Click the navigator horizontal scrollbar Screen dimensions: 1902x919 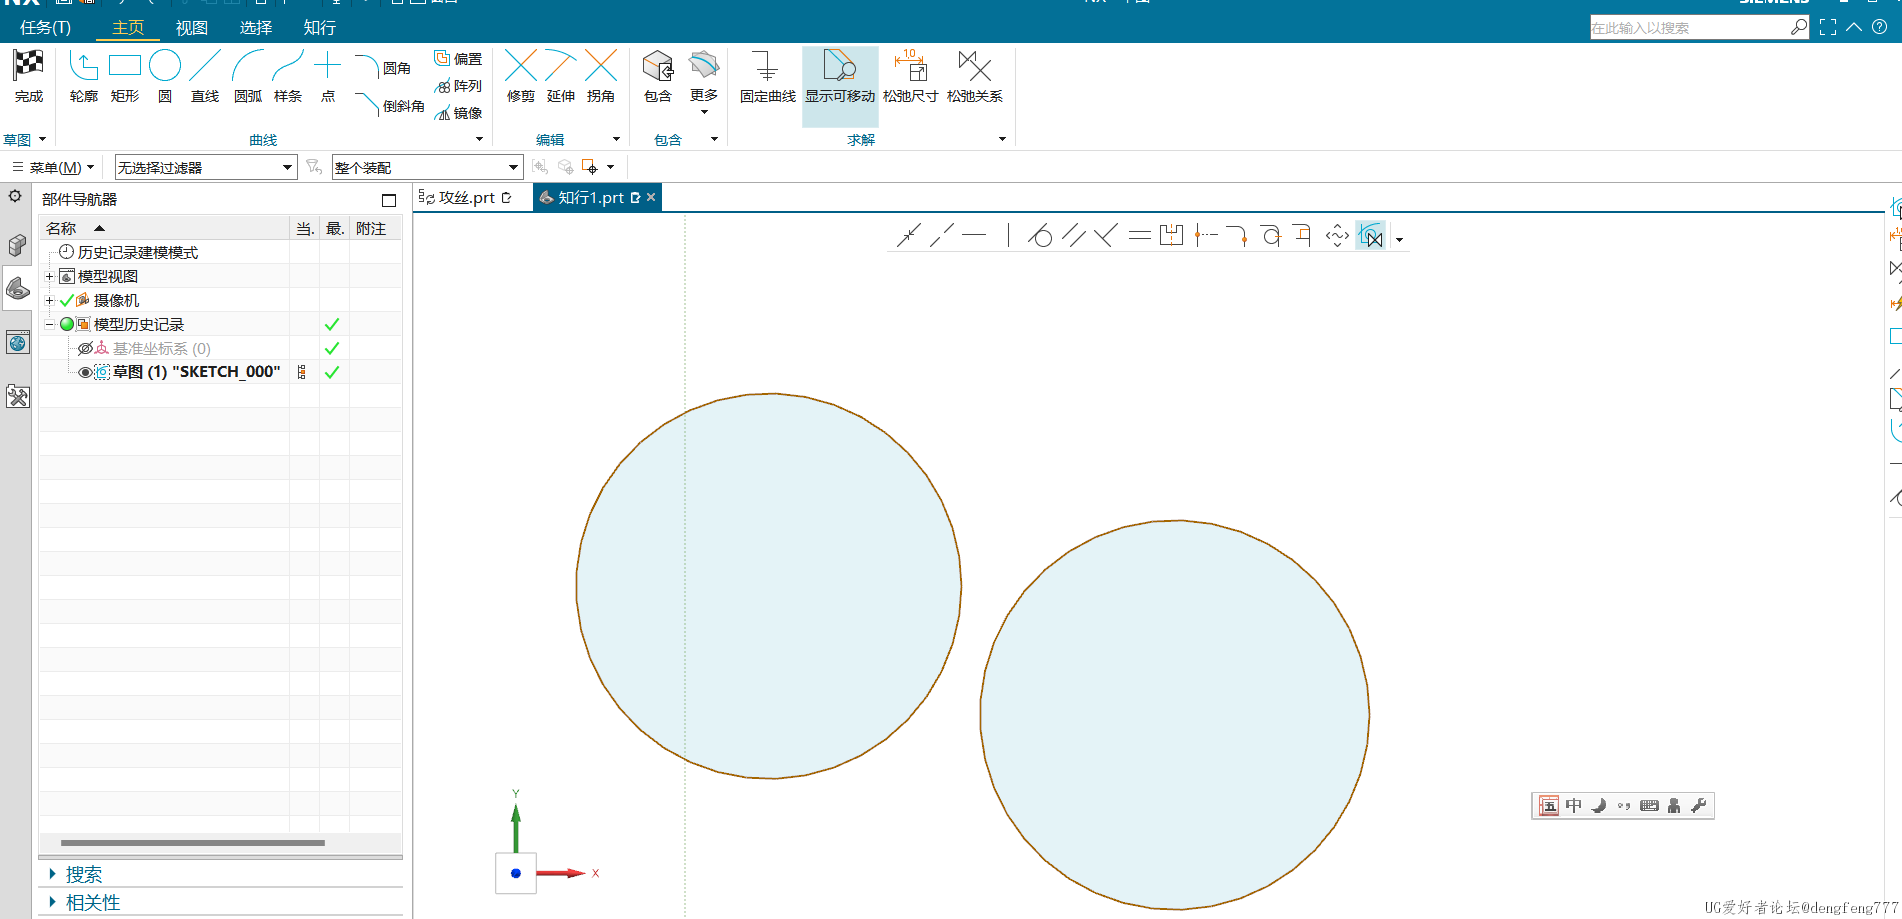coord(193,843)
